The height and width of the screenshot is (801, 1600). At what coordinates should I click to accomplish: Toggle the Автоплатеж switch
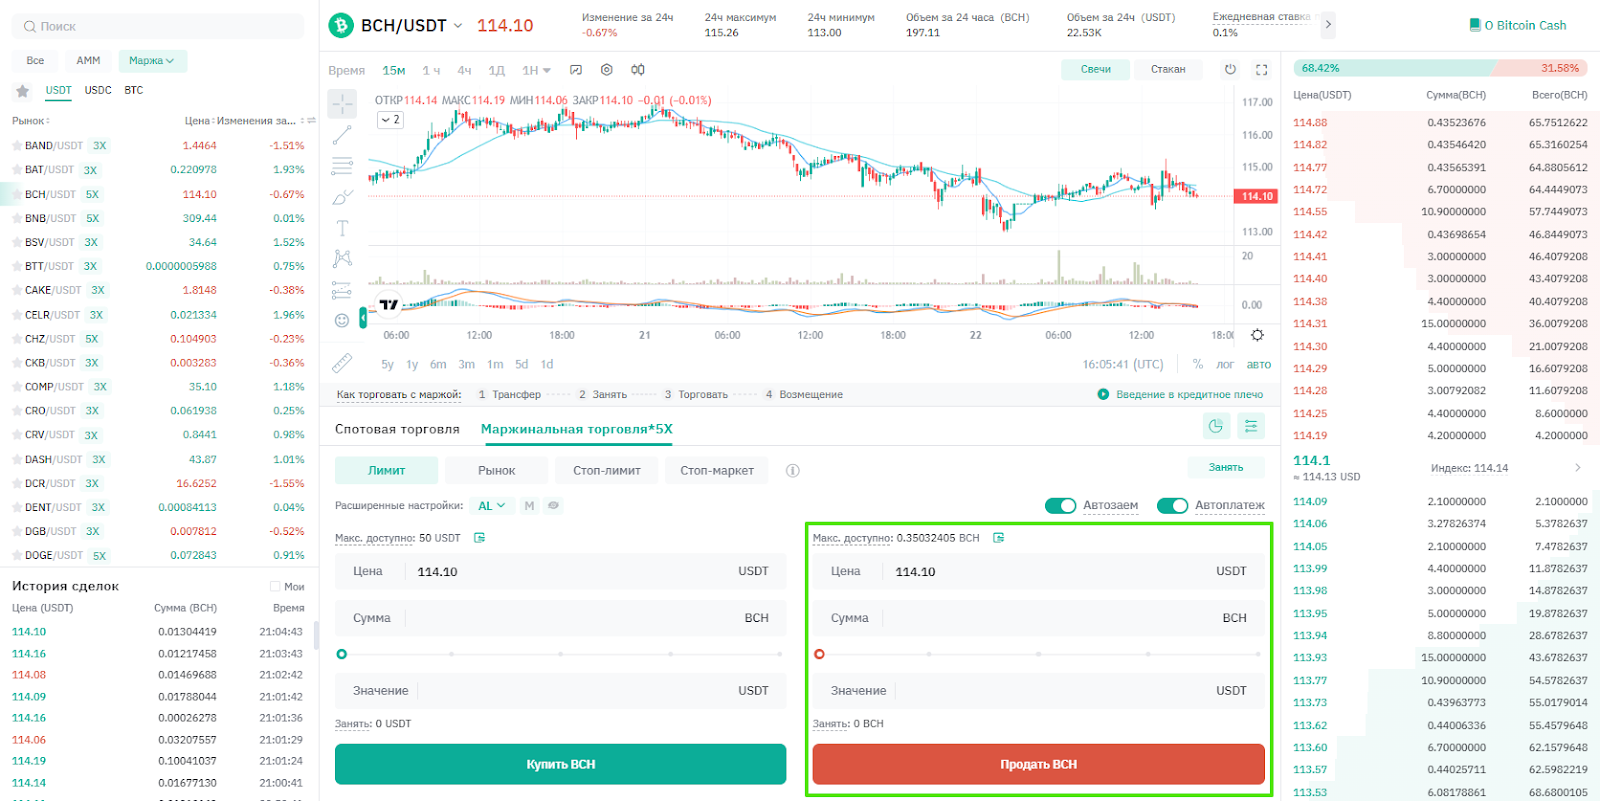1172,505
